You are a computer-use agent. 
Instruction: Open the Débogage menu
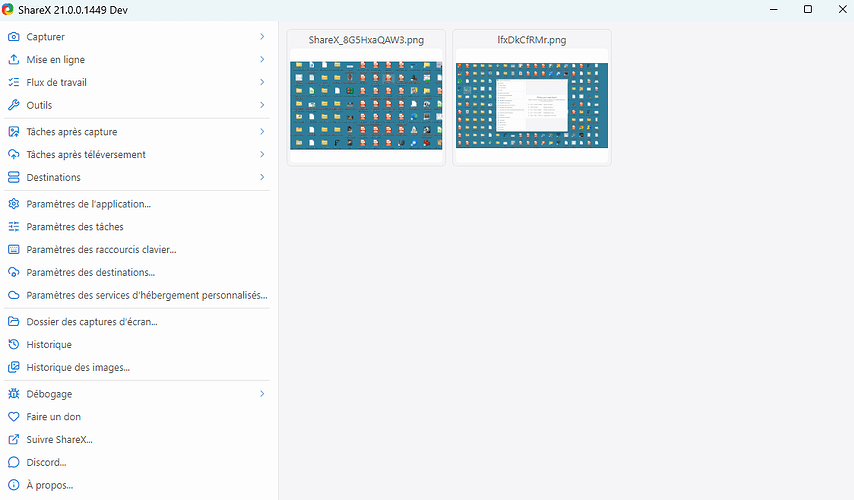coord(137,394)
